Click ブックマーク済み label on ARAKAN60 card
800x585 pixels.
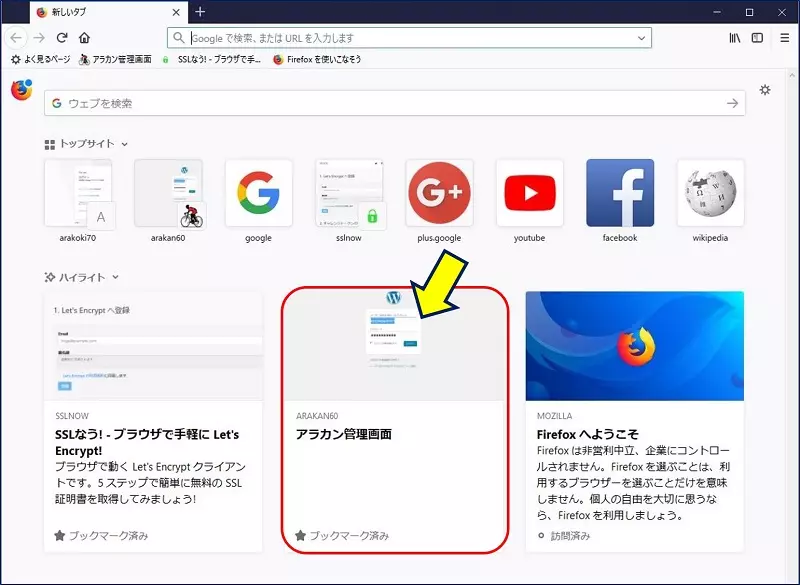pos(349,536)
